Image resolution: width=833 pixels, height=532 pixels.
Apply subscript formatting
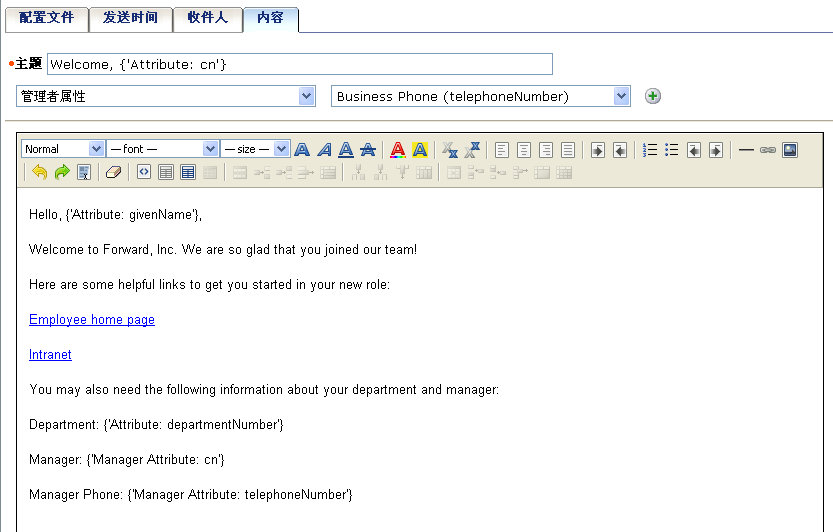click(x=450, y=150)
